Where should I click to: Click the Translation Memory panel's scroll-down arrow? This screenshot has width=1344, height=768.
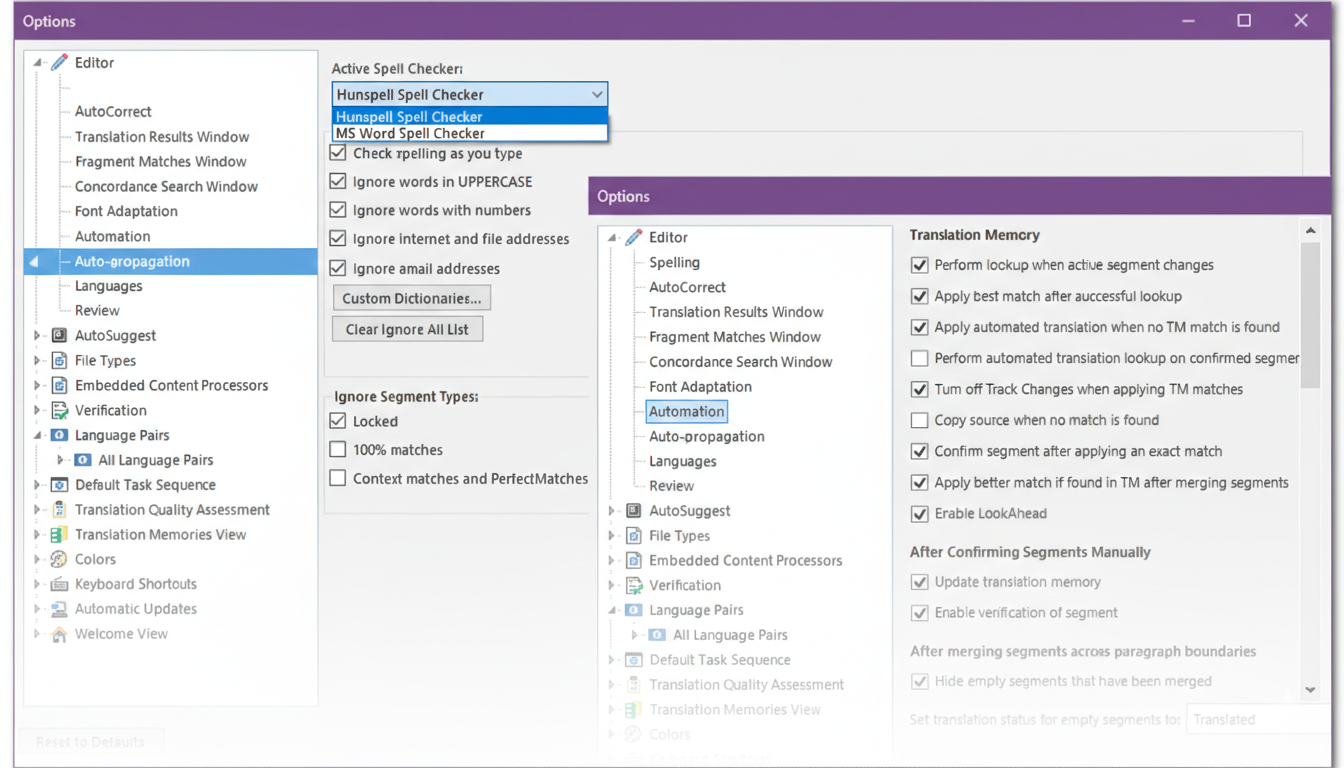tap(1310, 690)
